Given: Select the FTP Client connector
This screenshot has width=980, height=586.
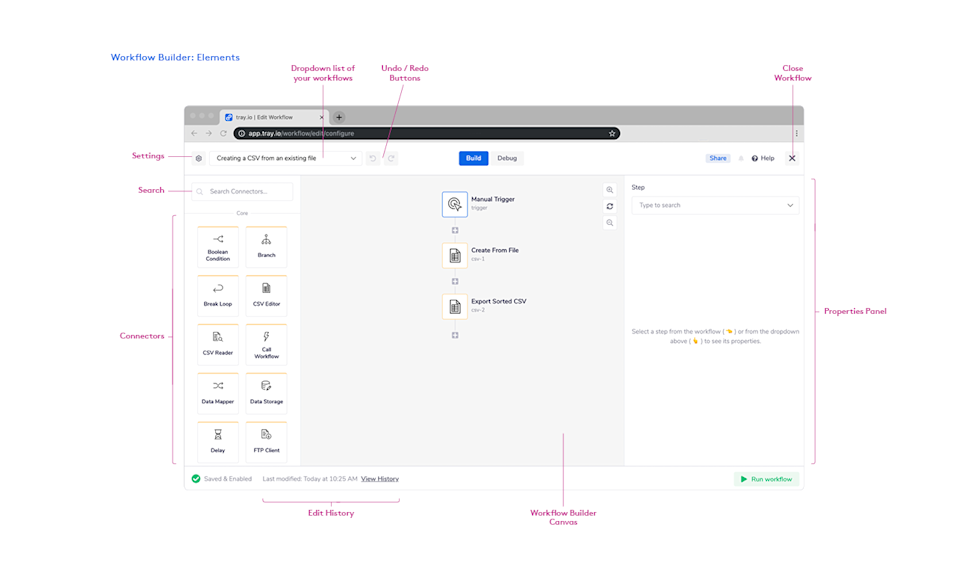Looking at the screenshot, I should pos(265,441).
